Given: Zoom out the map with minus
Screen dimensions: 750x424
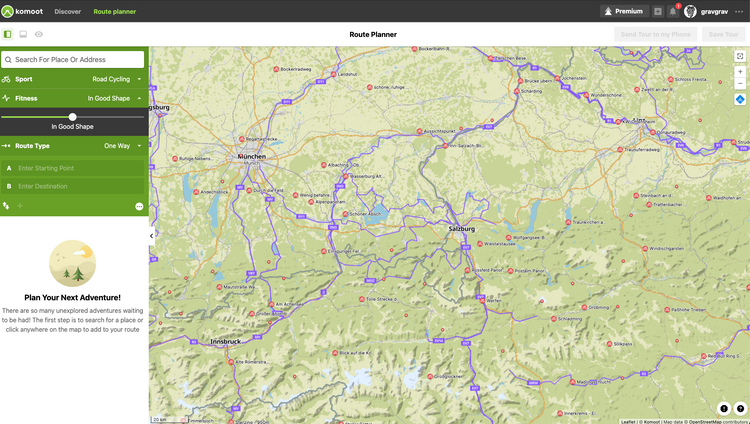Looking at the screenshot, I should (740, 83).
